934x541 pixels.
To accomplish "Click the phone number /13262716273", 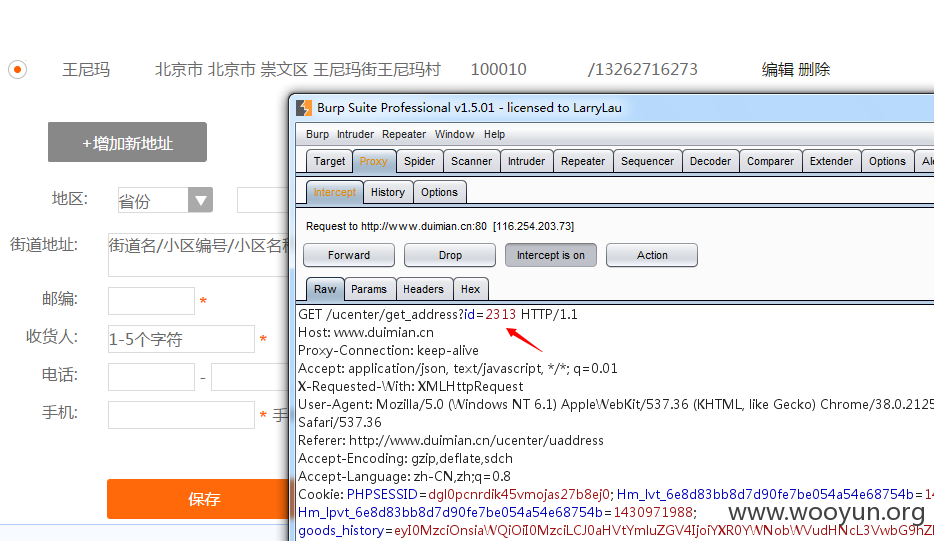I will point(643,70).
